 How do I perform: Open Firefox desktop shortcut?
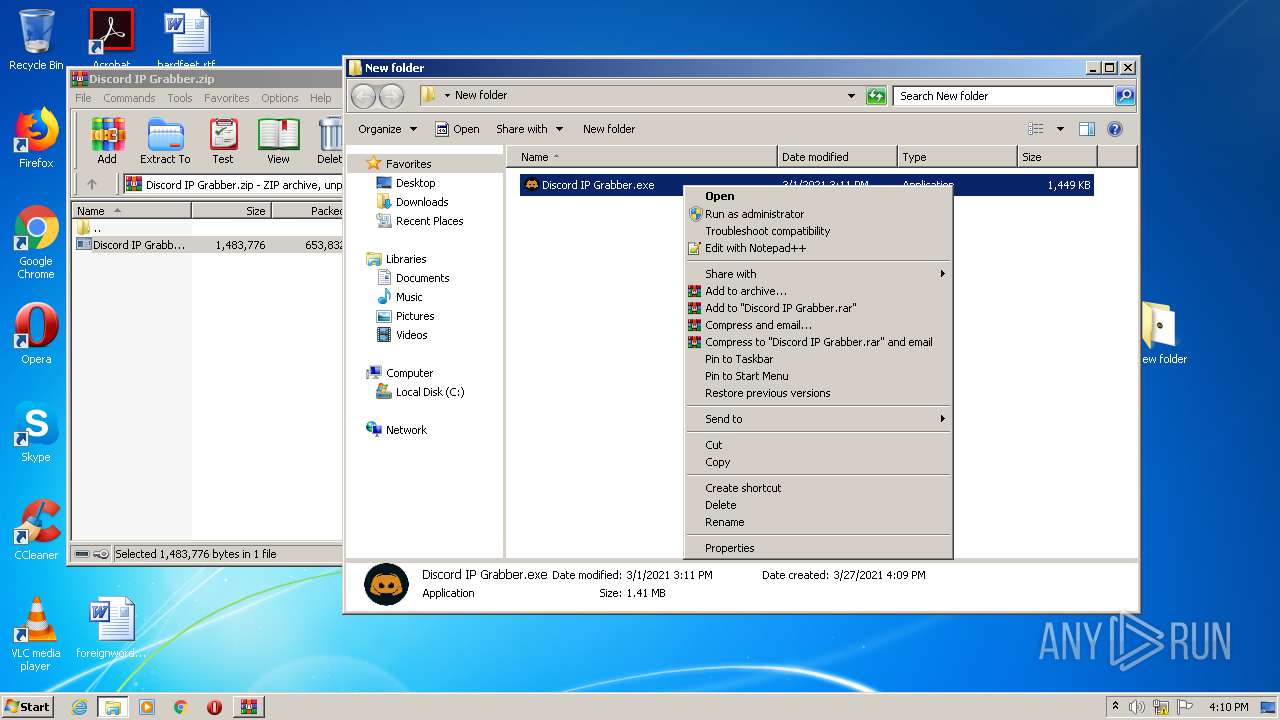[36, 138]
